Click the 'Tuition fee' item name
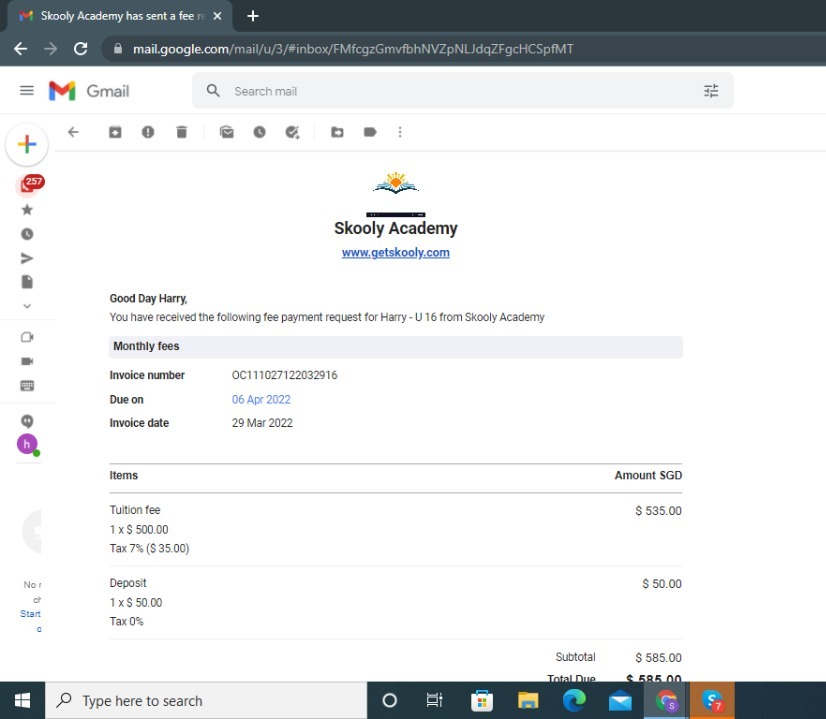The image size is (826, 719). click(x=135, y=510)
